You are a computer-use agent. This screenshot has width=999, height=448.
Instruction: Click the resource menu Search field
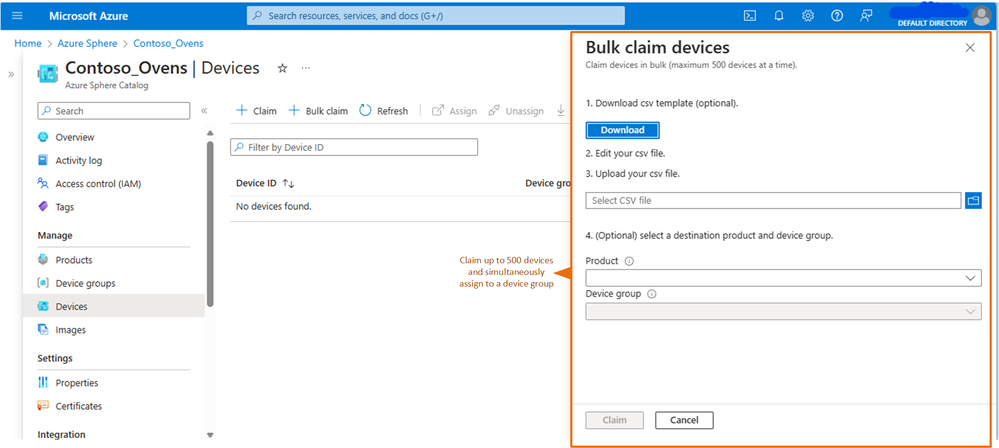pos(114,111)
